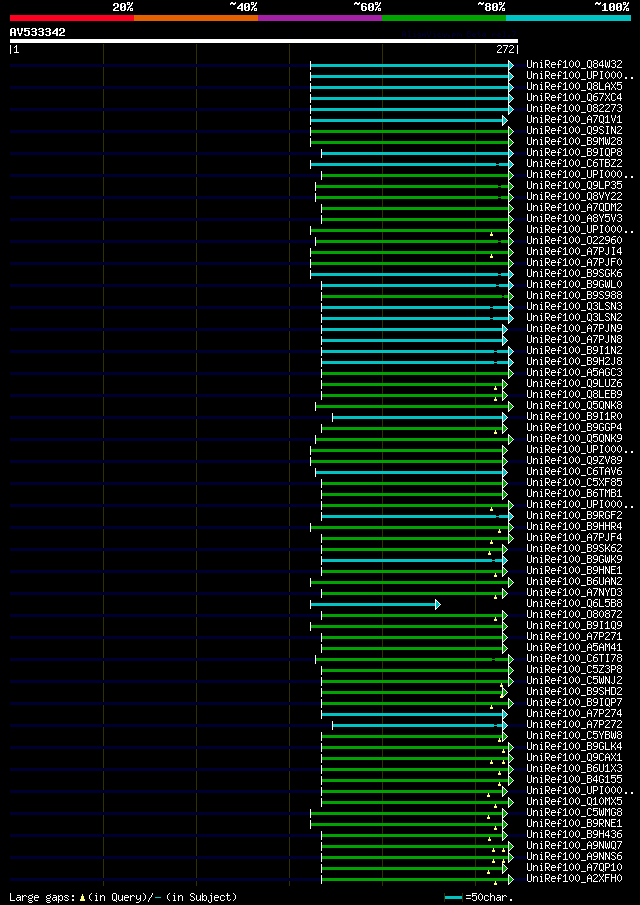Image resolution: width=640 pixels, height=905 pixels.
Task: Click the UniRef100_C6TI78 label
Action: point(574,659)
